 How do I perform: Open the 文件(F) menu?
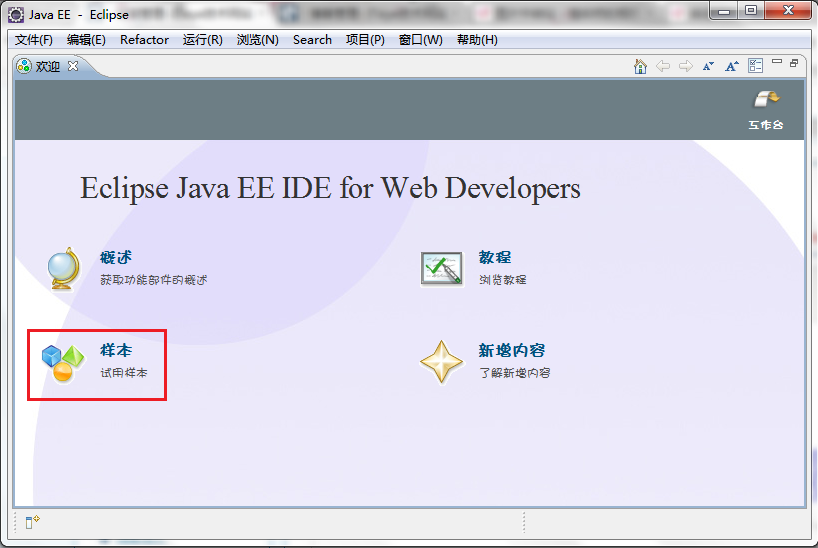[33, 40]
